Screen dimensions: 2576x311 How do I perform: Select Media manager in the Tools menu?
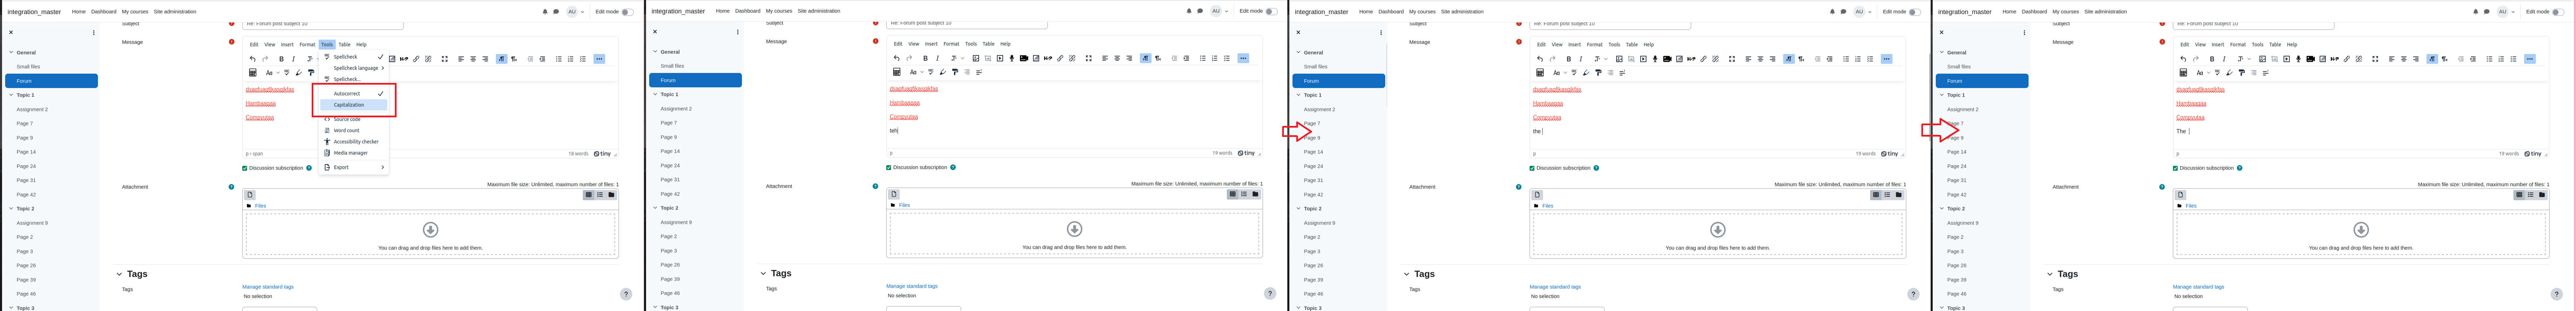click(354, 153)
